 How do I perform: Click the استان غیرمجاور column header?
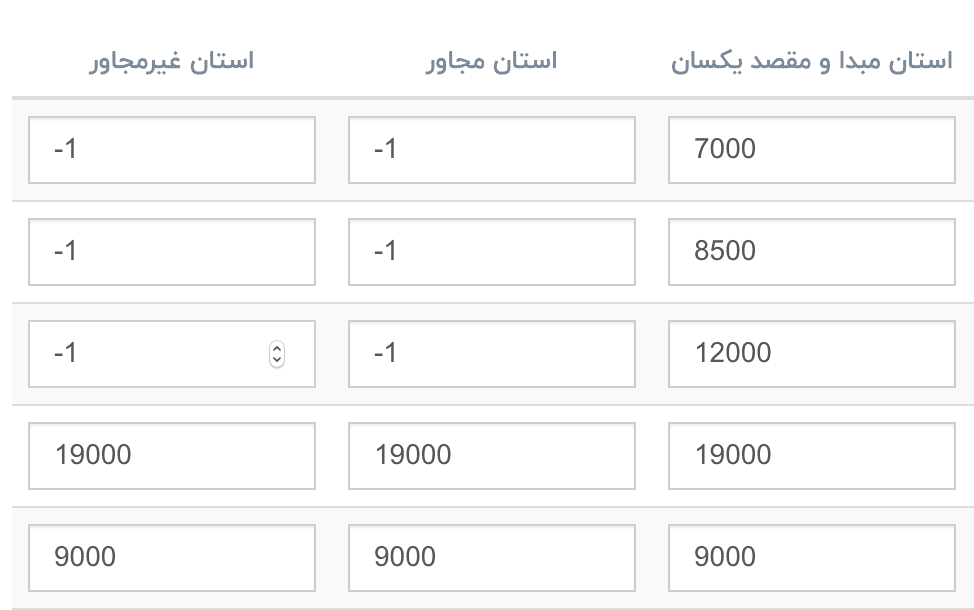pos(171,62)
